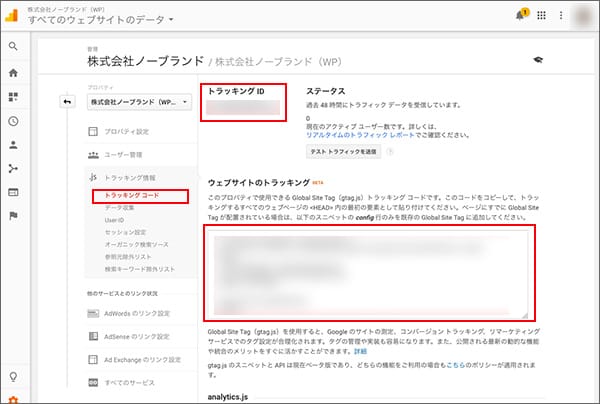Expand すべてのウェブサイトのデータ view selector

tap(101, 20)
